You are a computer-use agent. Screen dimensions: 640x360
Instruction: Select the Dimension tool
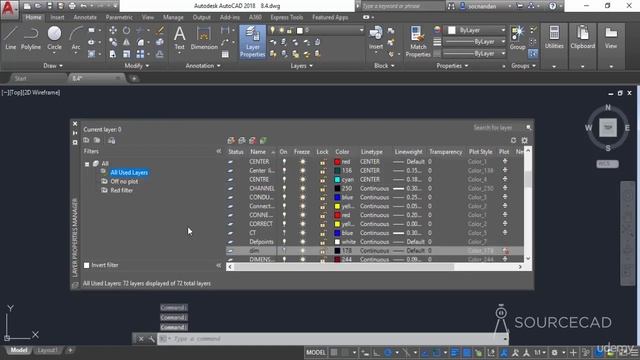pyautogui.click(x=204, y=38)
